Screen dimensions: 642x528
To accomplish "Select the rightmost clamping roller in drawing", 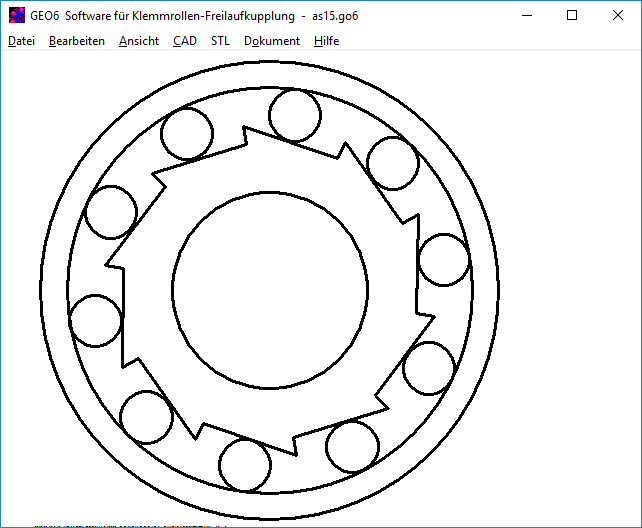I will (x=444, y=260).
